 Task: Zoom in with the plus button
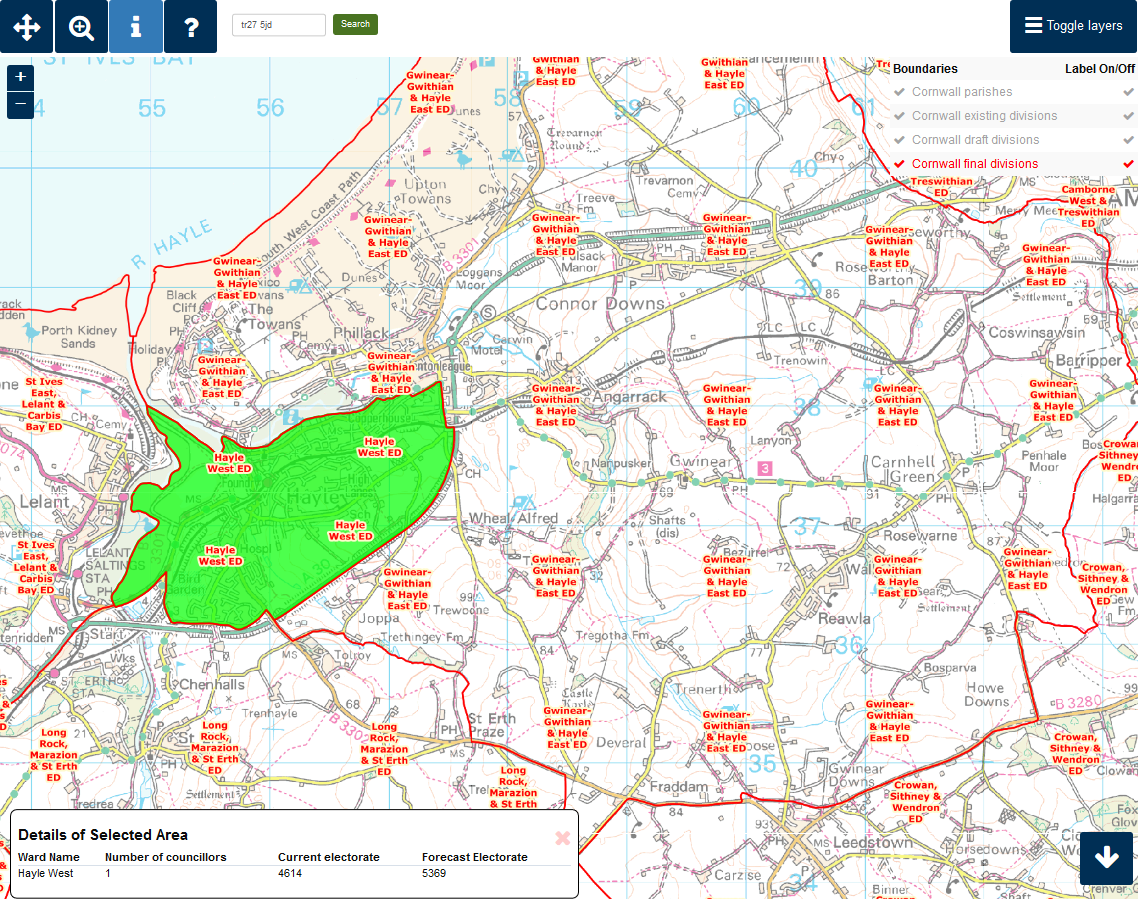pos(20,78)
